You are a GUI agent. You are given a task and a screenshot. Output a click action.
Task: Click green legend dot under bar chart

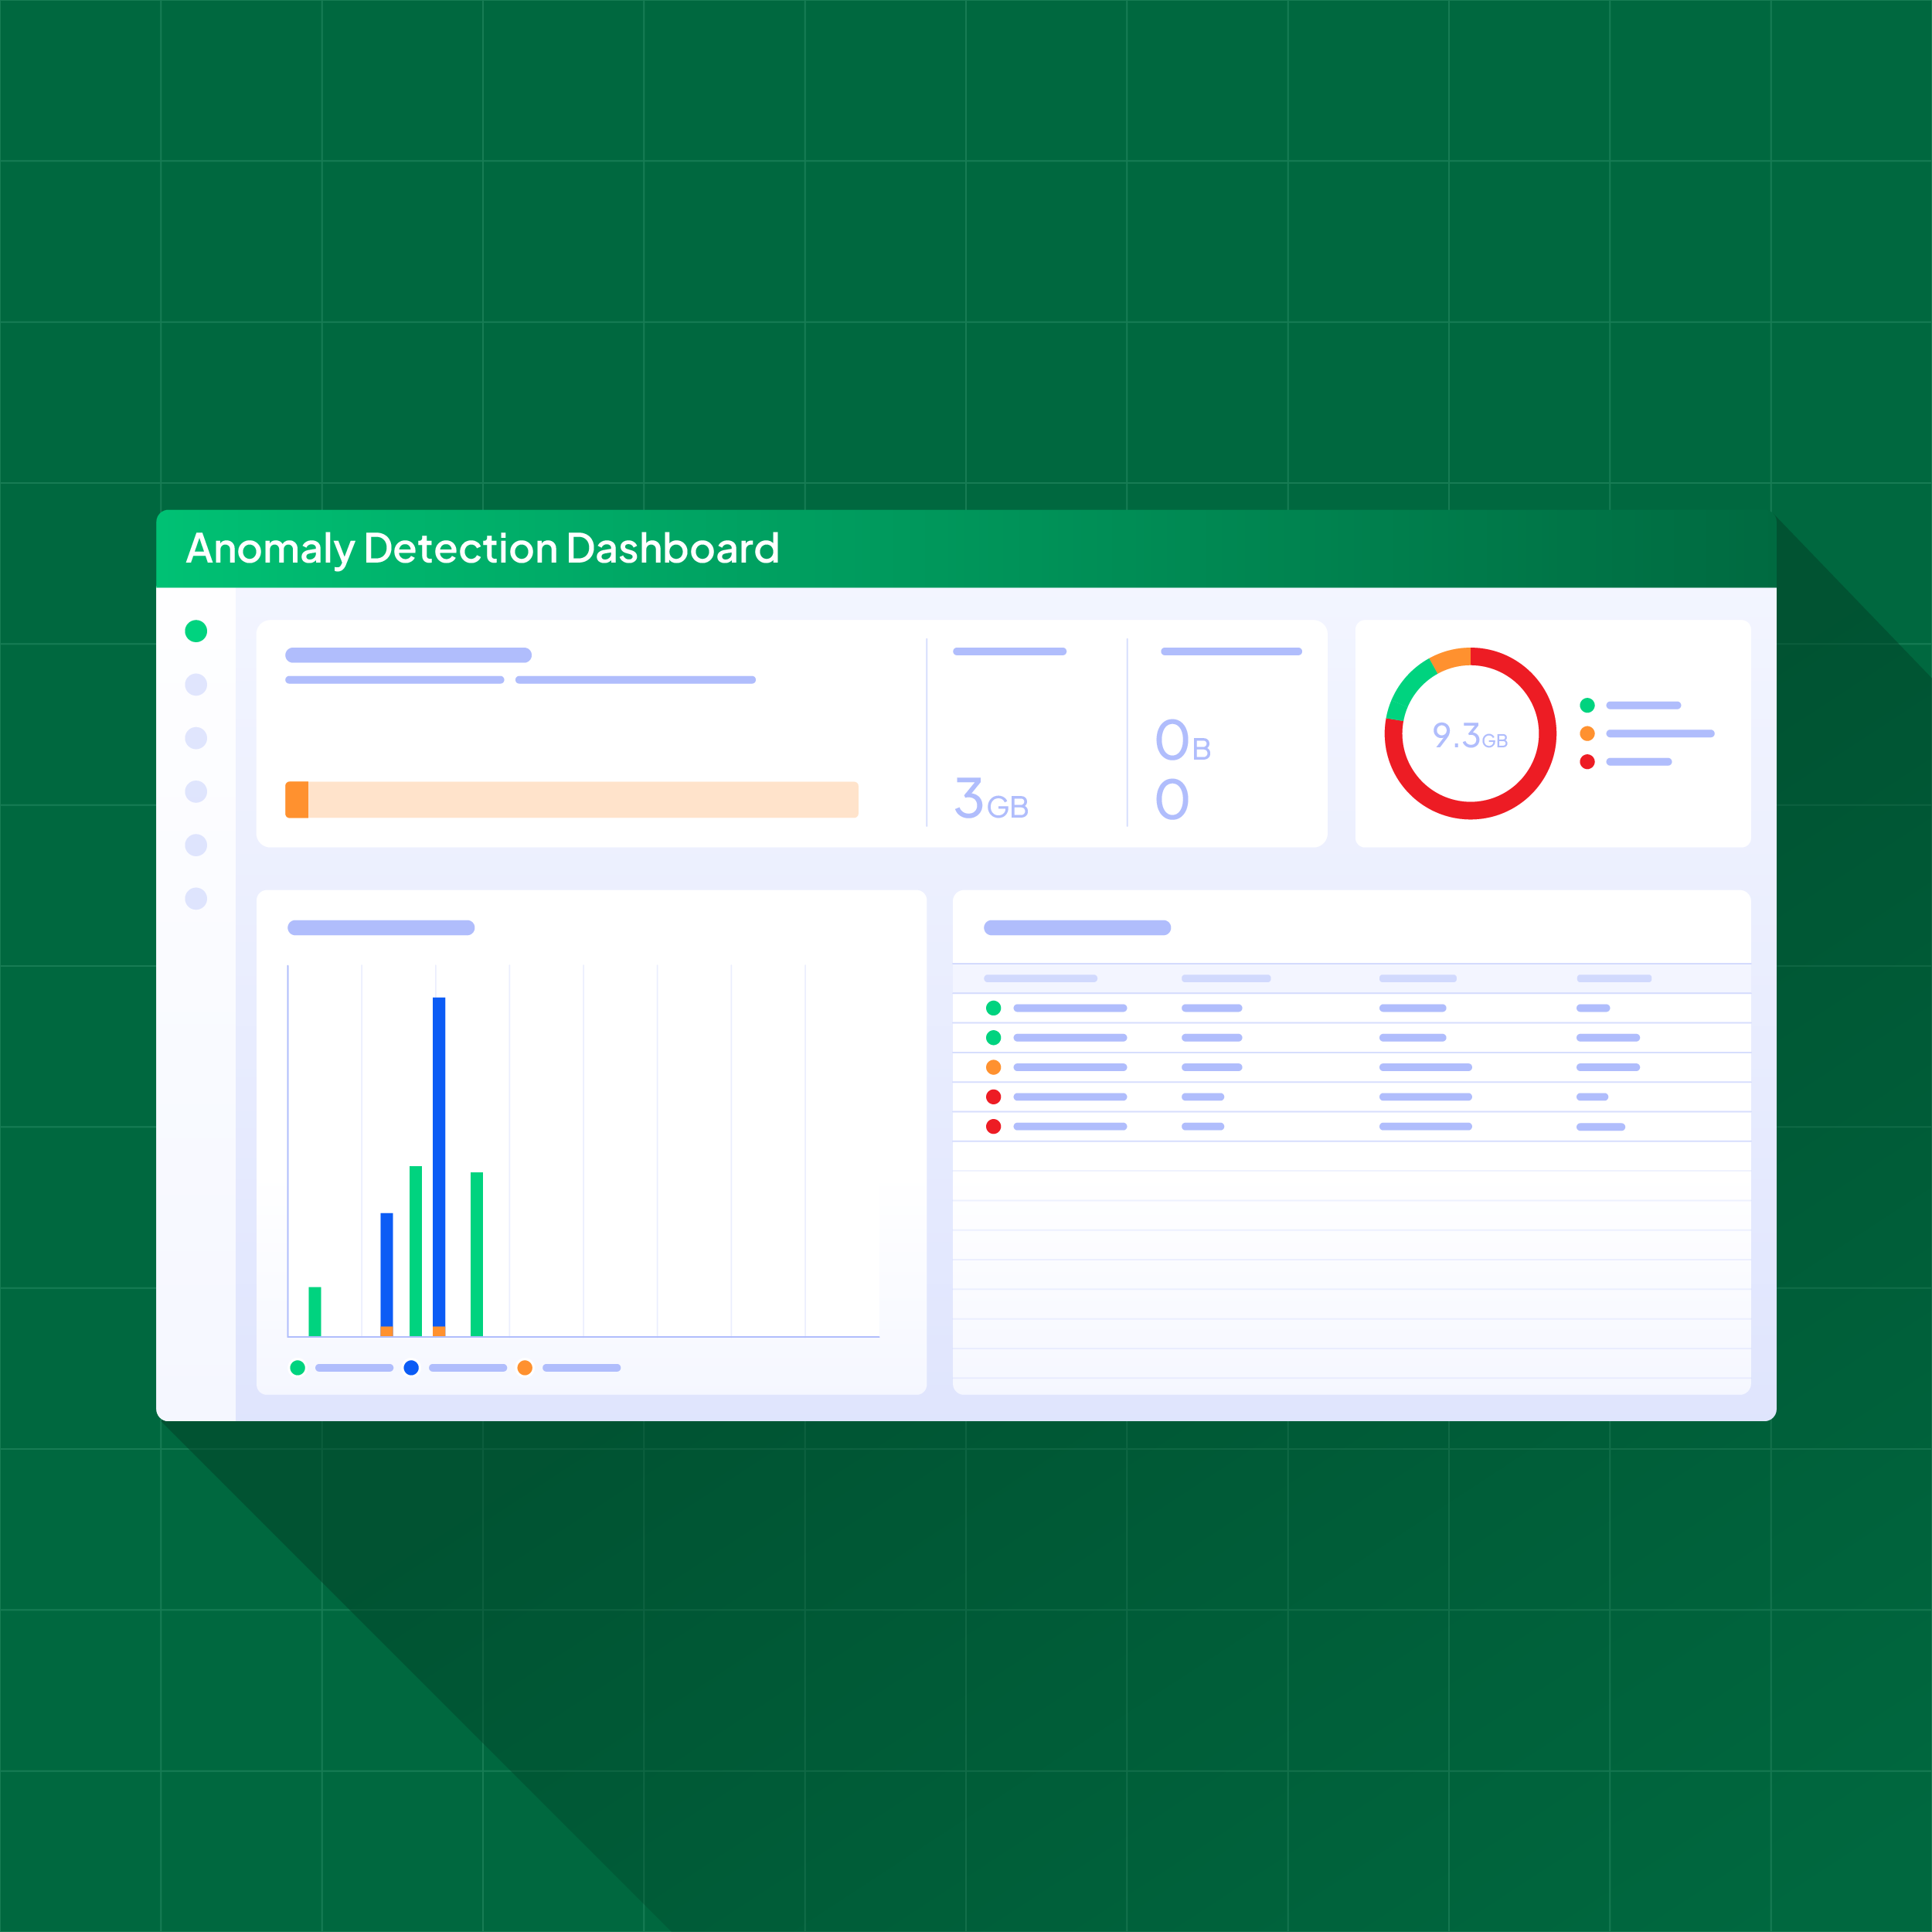click(297, 1367)
